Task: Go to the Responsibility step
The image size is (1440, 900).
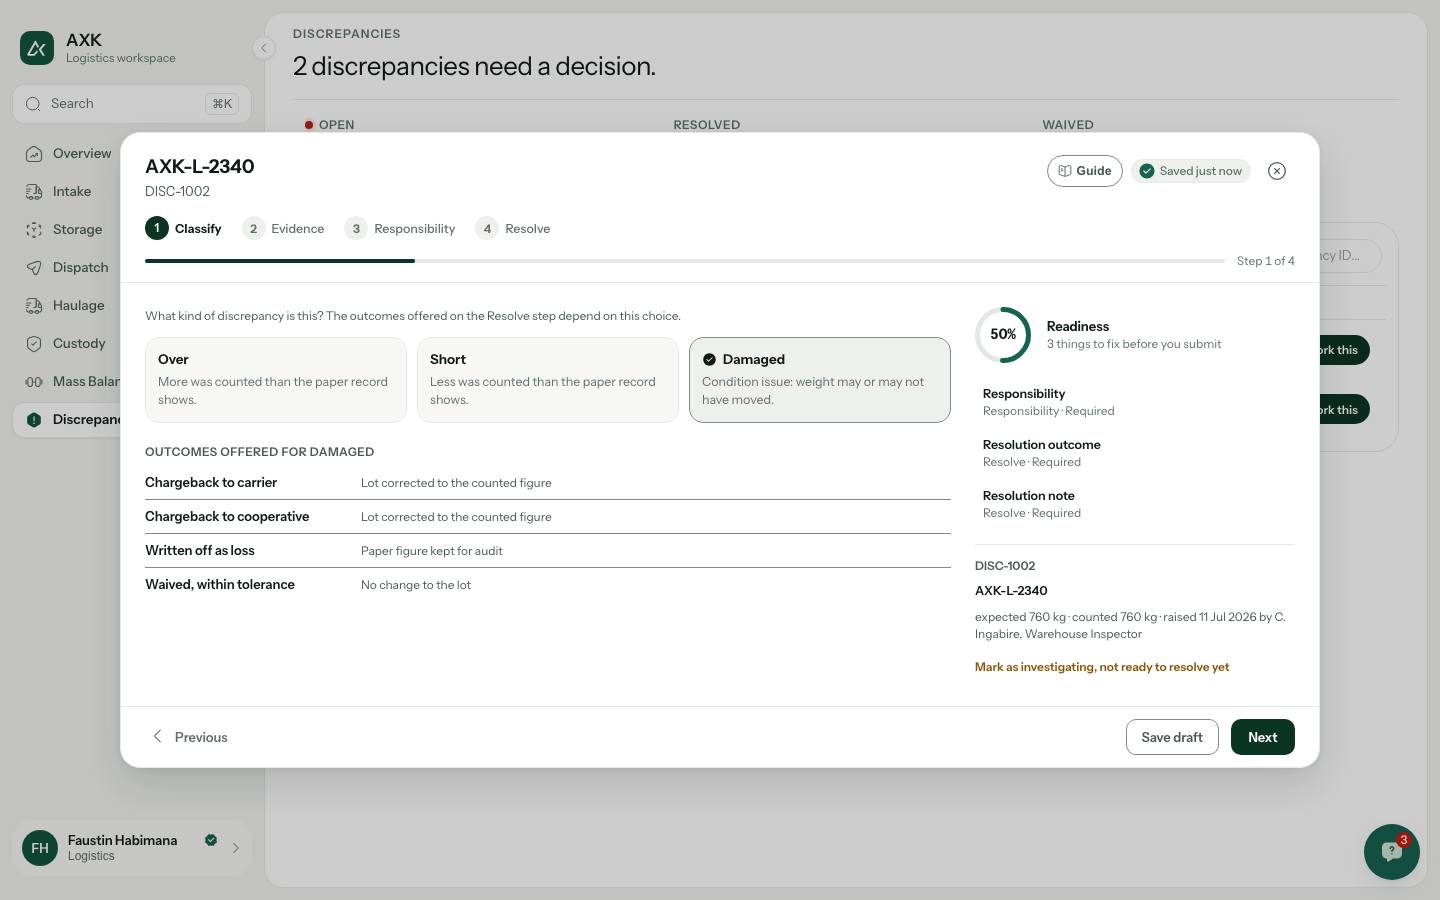Action: (400, 229)
